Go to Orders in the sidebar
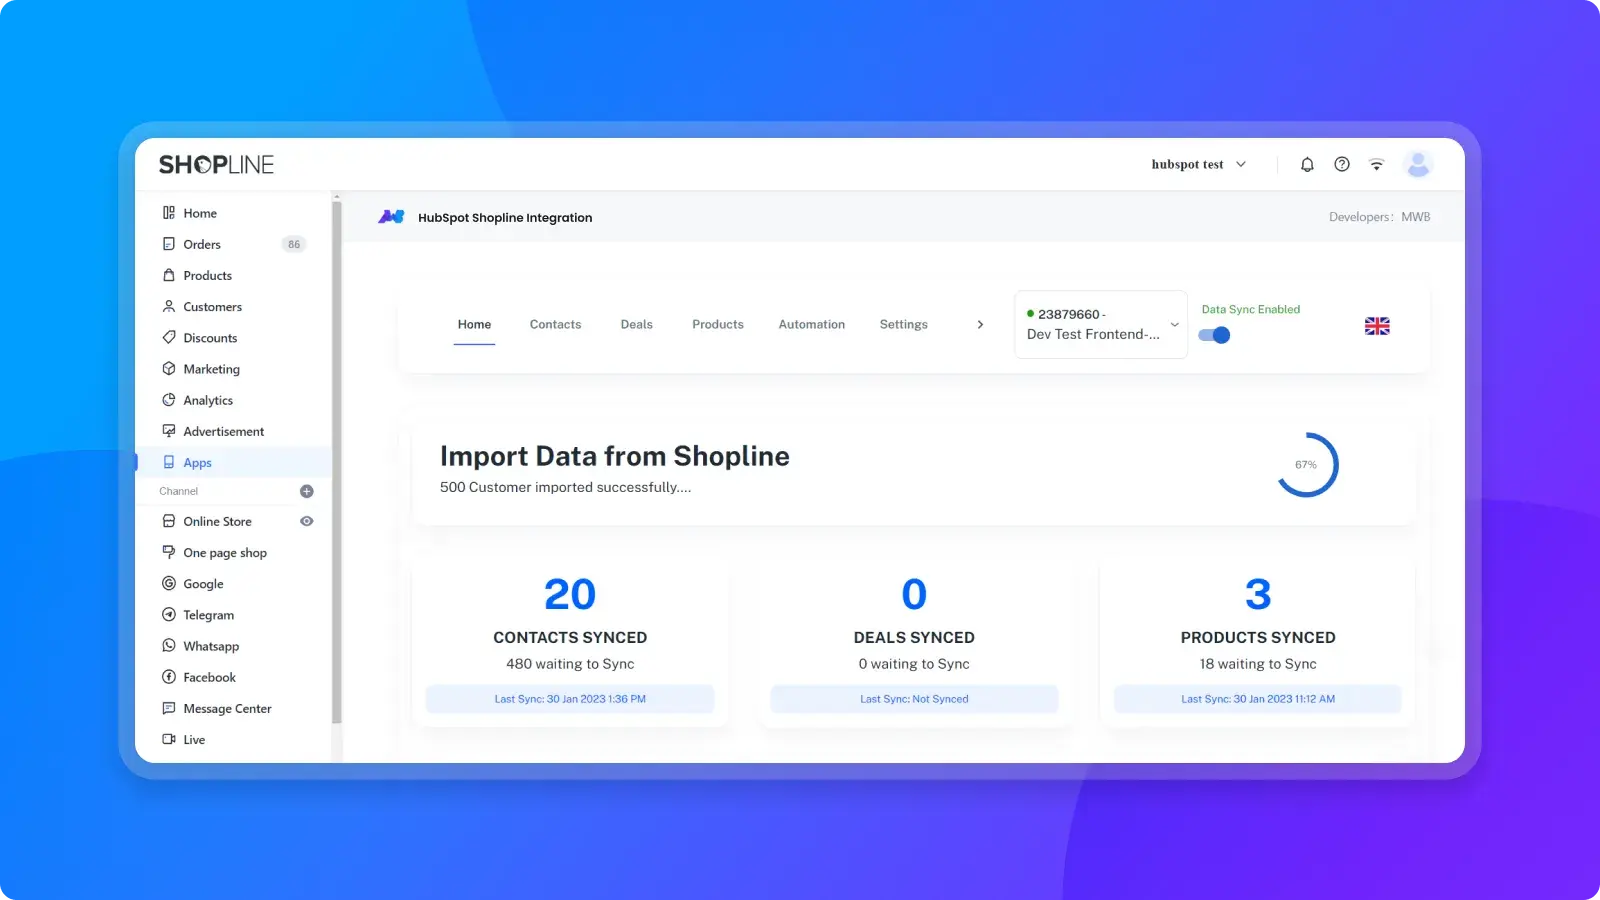1600x900 pixels. coord(202,244)
